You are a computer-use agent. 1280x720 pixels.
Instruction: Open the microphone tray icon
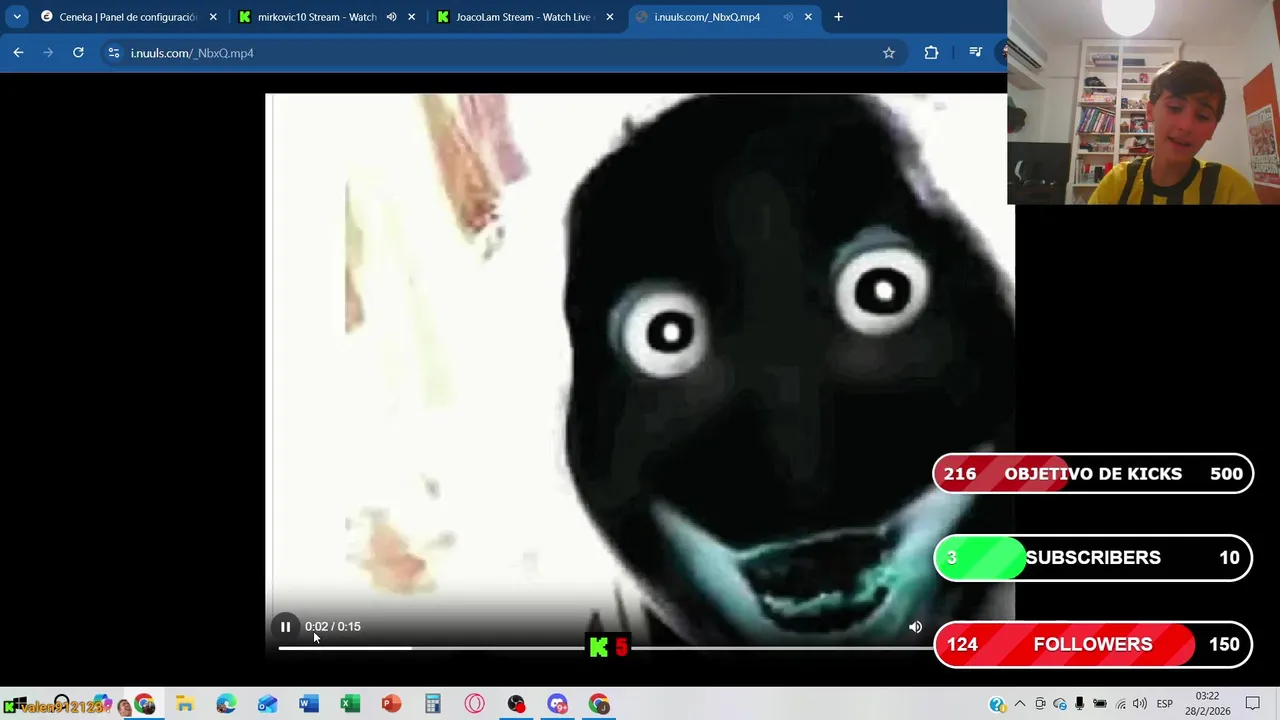1080,704
